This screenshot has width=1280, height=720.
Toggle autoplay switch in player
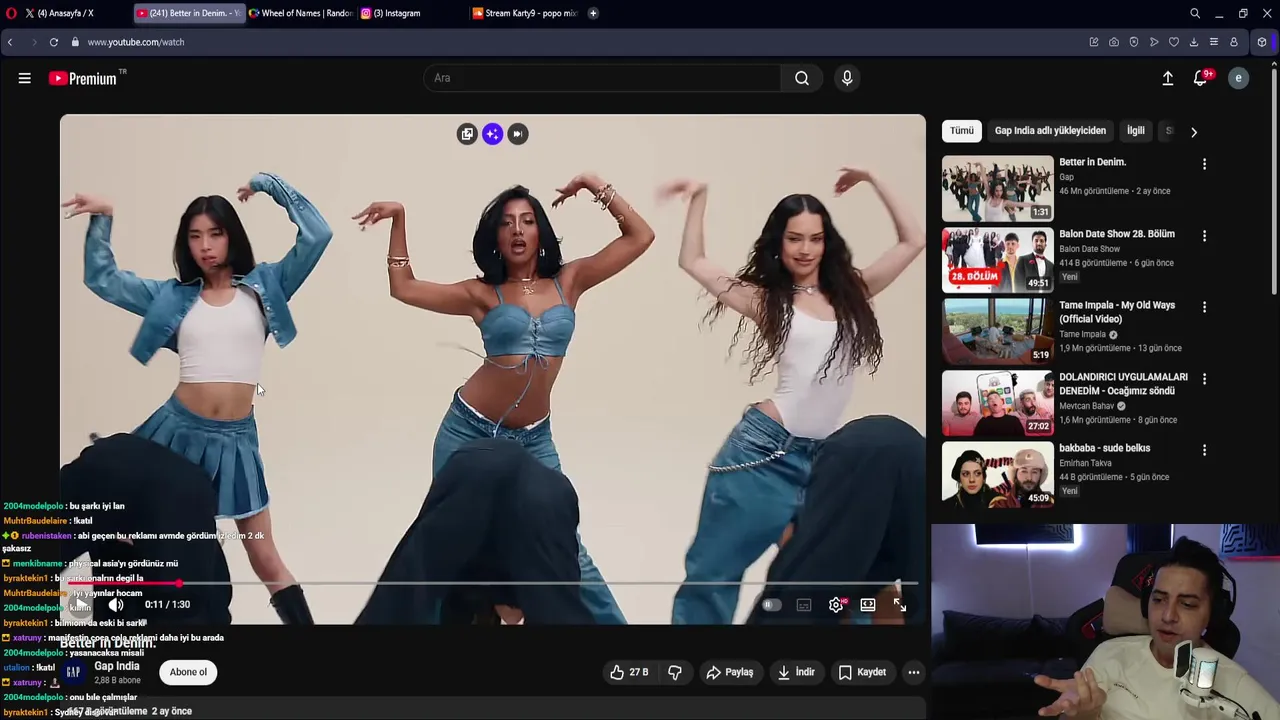click(771, 605)
